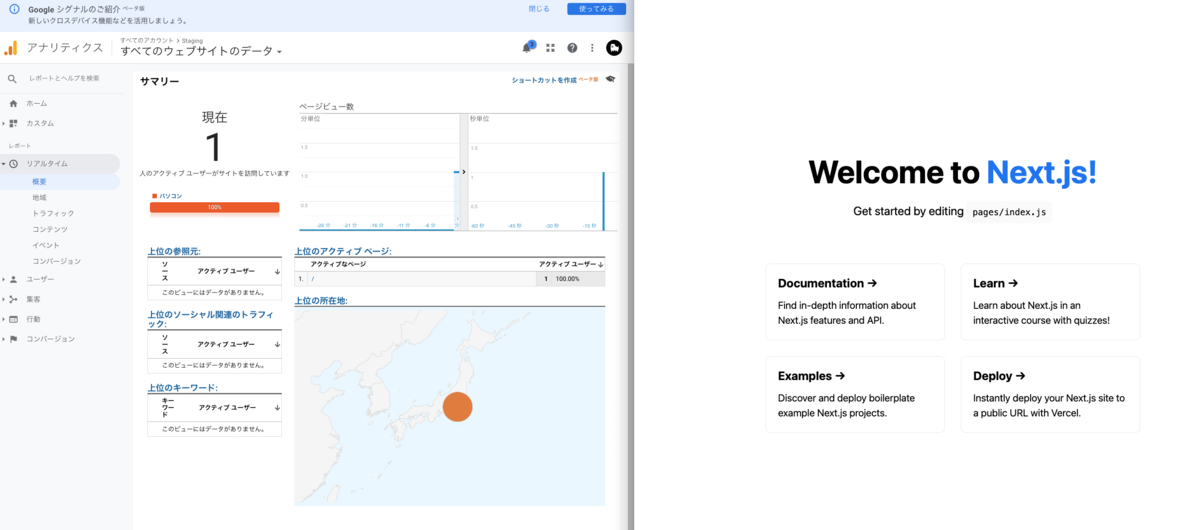This screenshot has width=1200, height=530.
Task: Click the search magnifier icon in sidebar
Action: (13, 78)
